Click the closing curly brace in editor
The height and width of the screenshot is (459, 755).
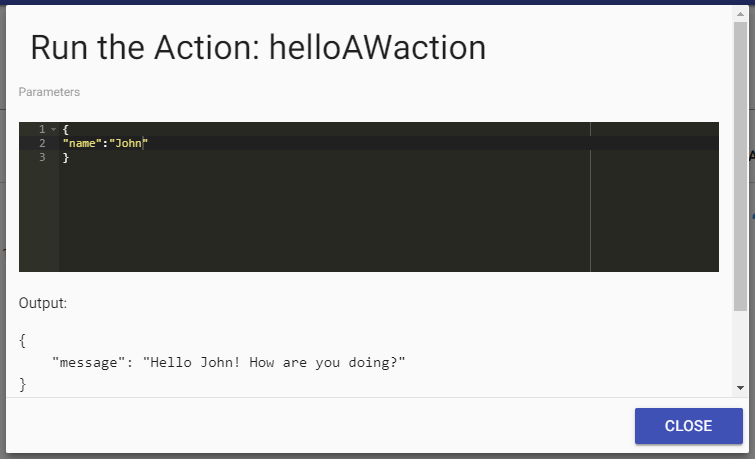(65, 158)
